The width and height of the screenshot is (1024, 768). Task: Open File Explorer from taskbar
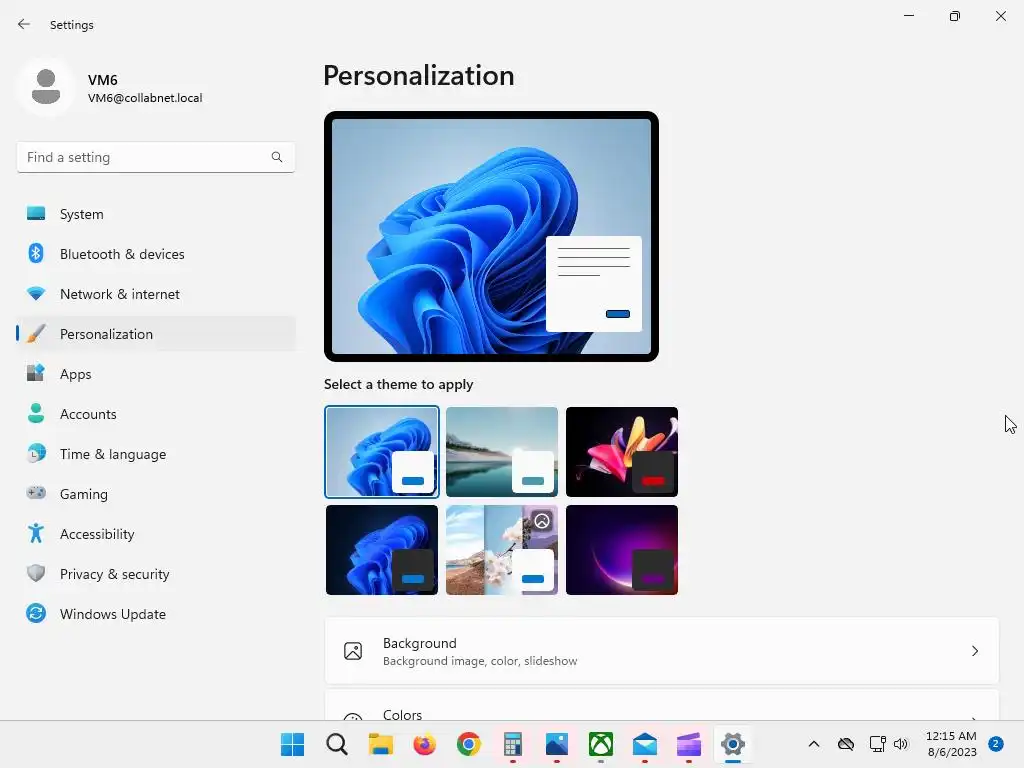(x=380, y=744)
